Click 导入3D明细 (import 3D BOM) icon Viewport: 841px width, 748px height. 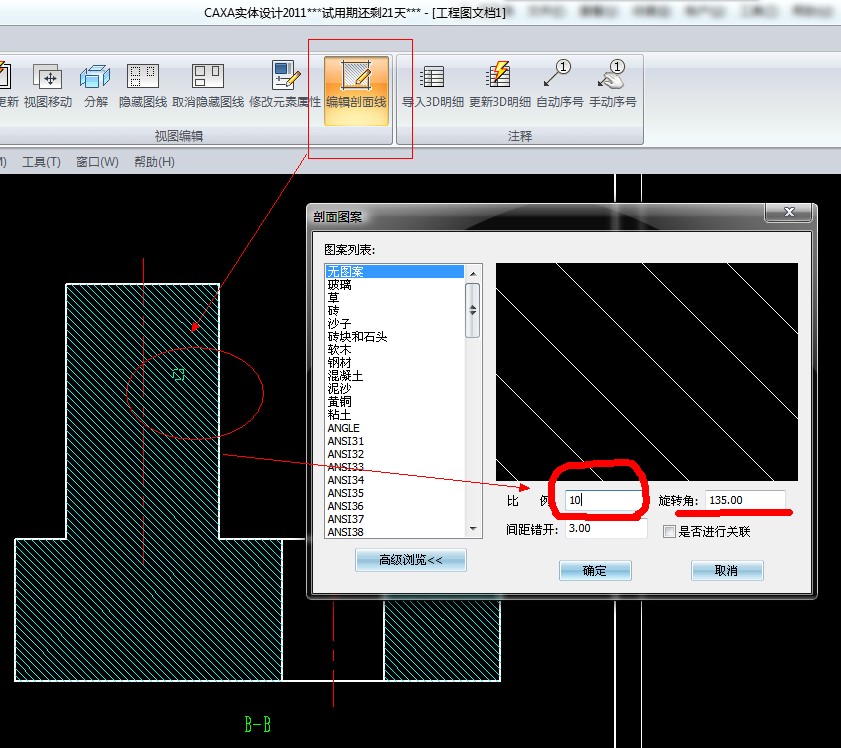point(432,77)
